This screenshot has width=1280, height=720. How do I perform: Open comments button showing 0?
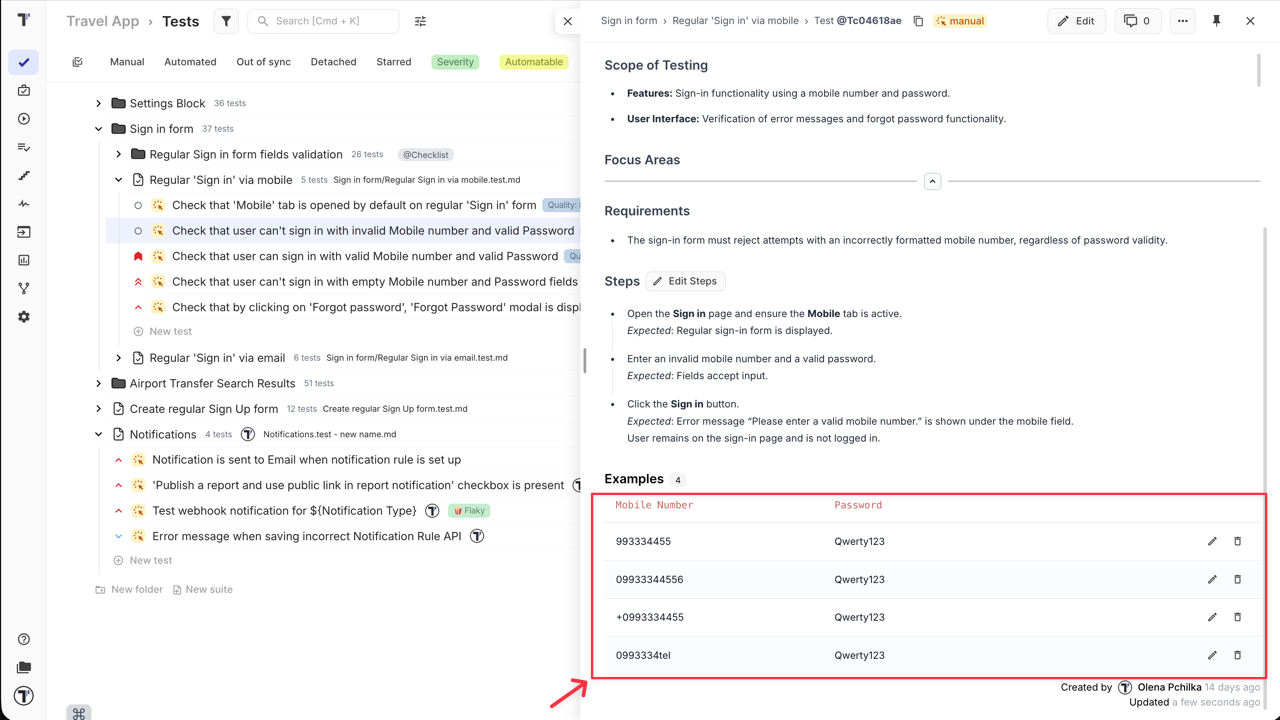click(1137, 21)
